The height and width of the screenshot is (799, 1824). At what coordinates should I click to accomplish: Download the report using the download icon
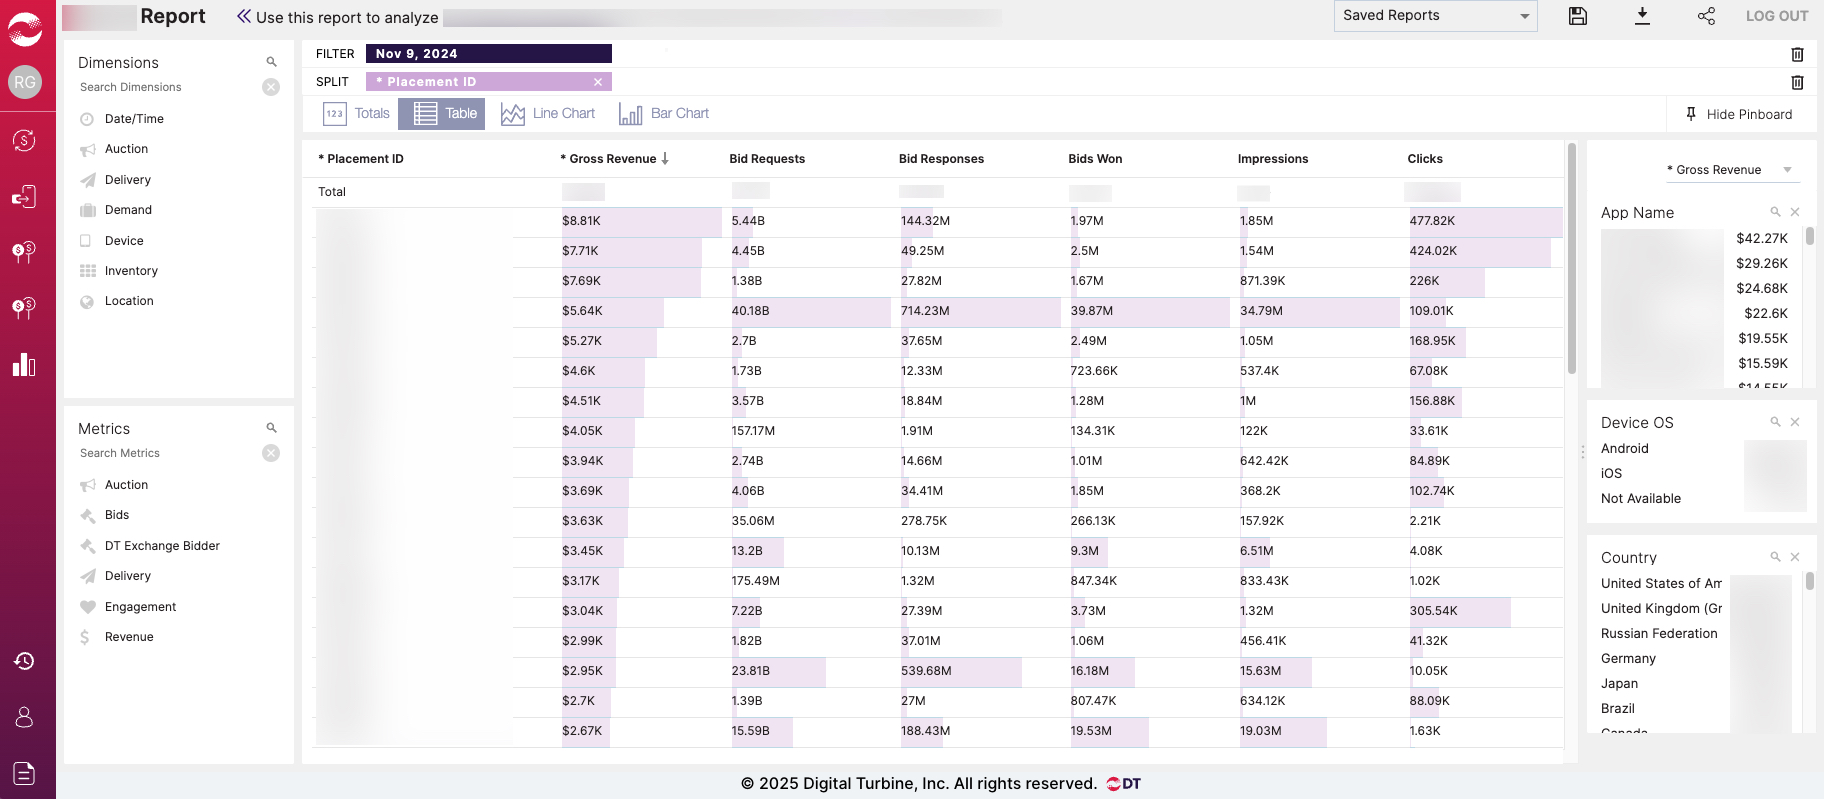[x=1642, y=16]
